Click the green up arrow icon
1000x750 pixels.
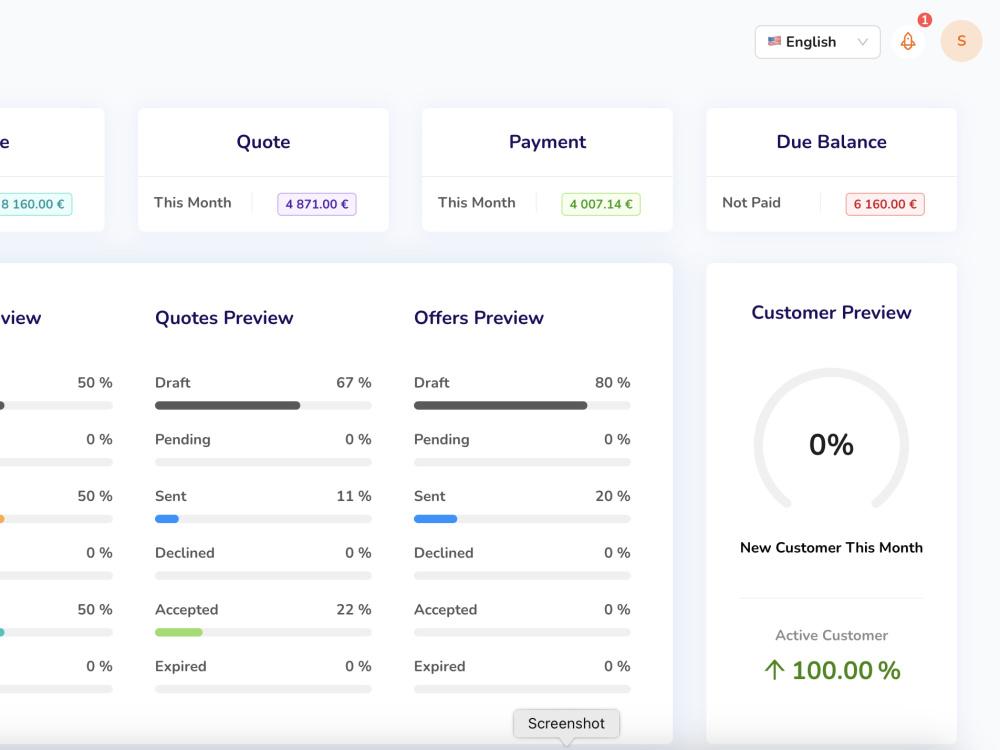pos(774,670)
